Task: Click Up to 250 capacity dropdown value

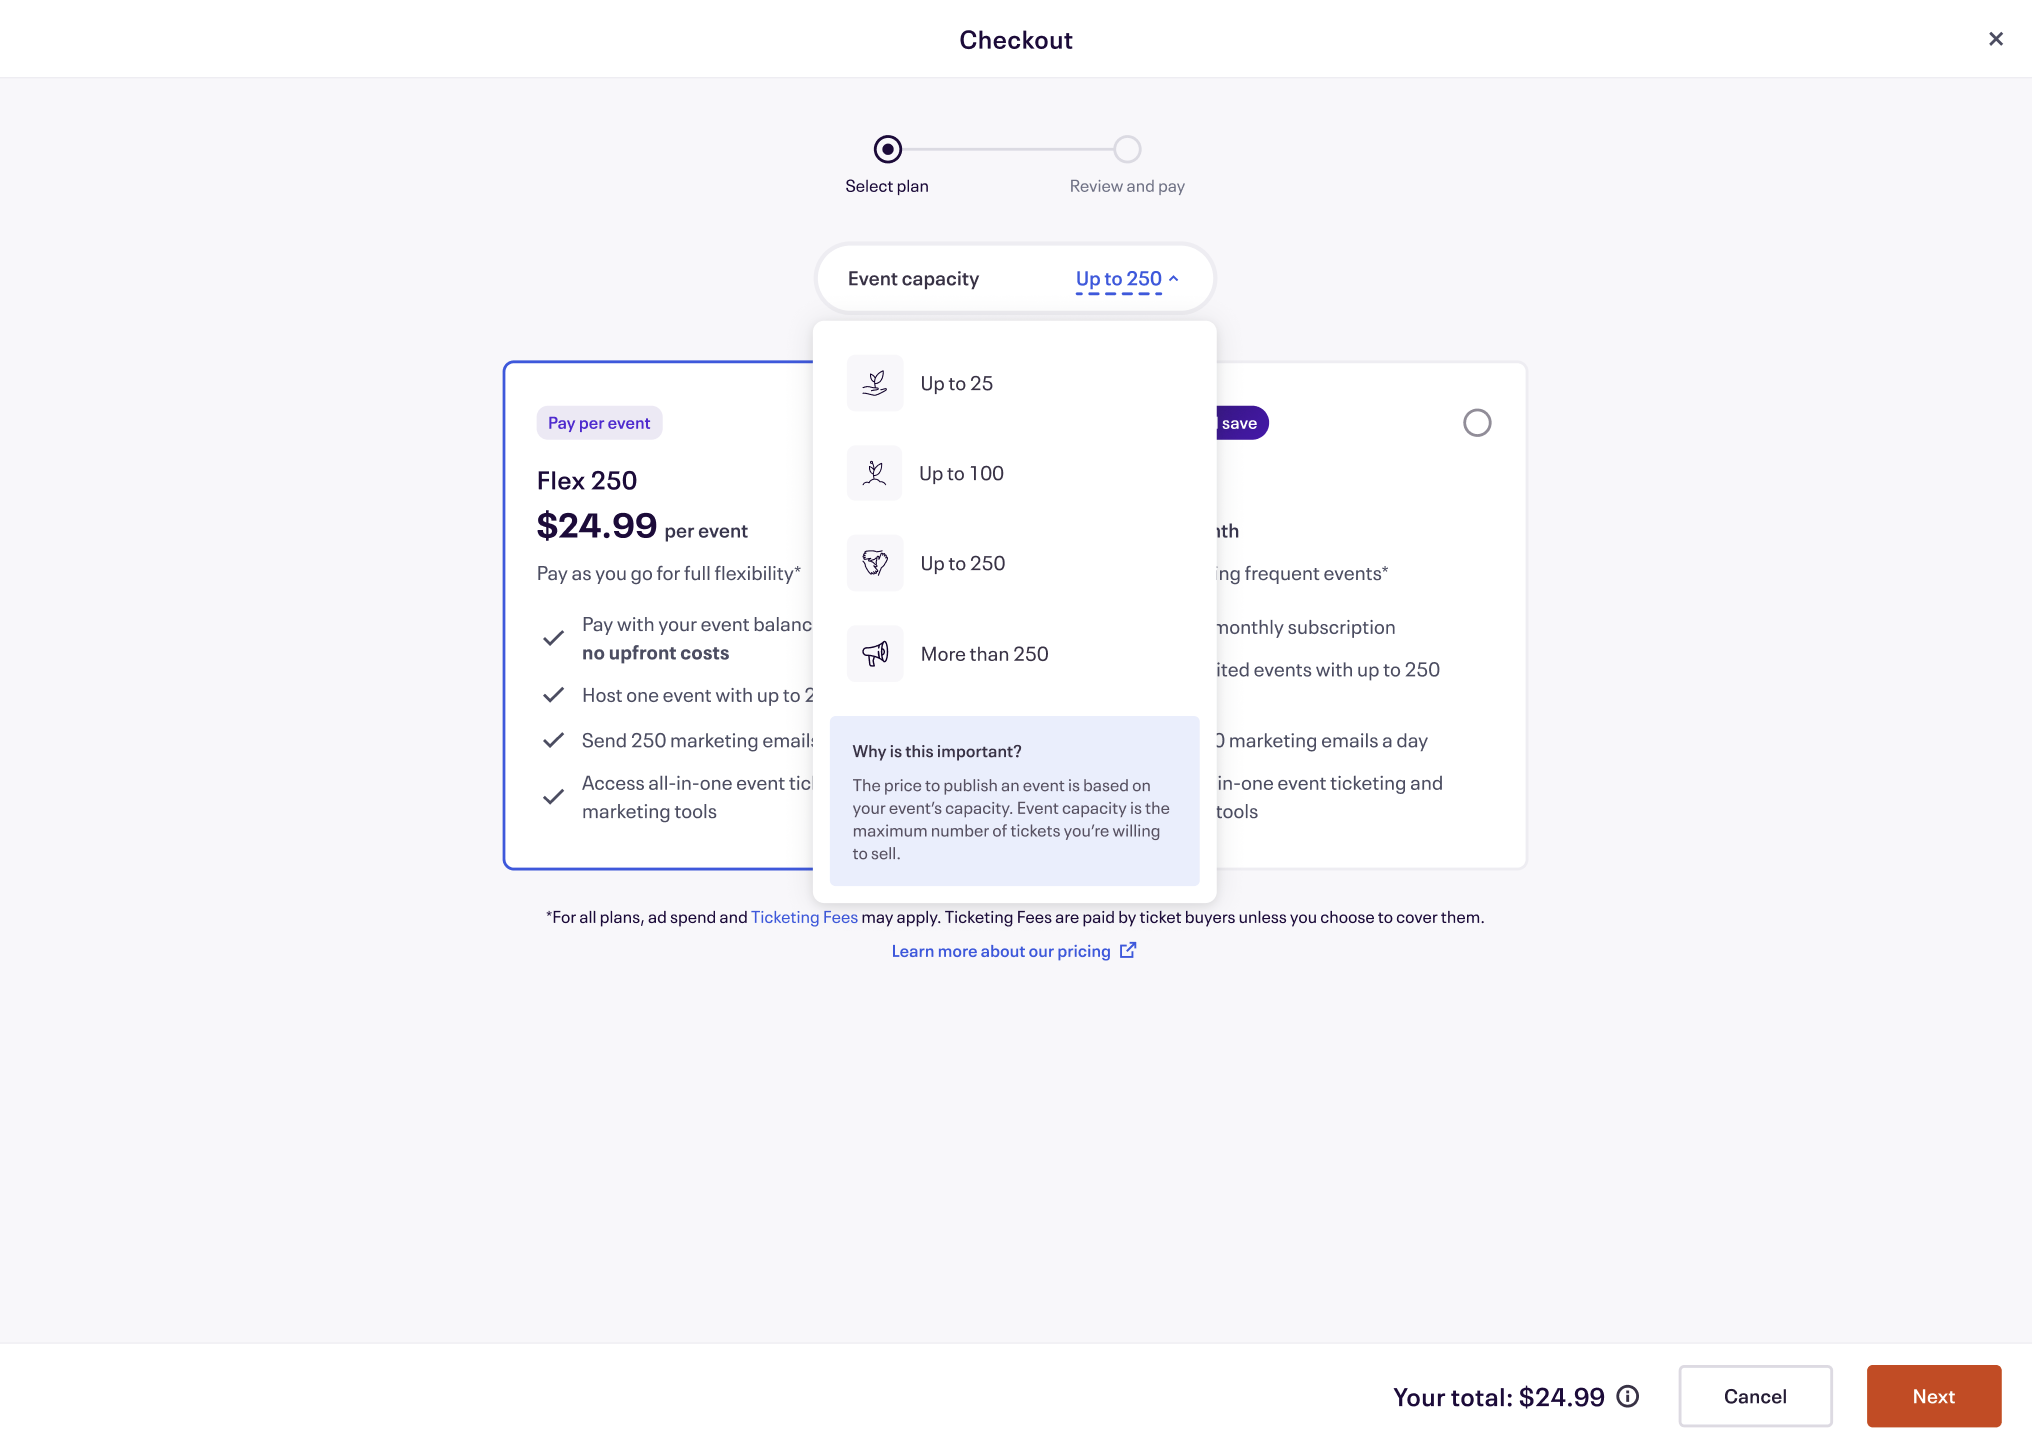Action: coord(1118,279)
